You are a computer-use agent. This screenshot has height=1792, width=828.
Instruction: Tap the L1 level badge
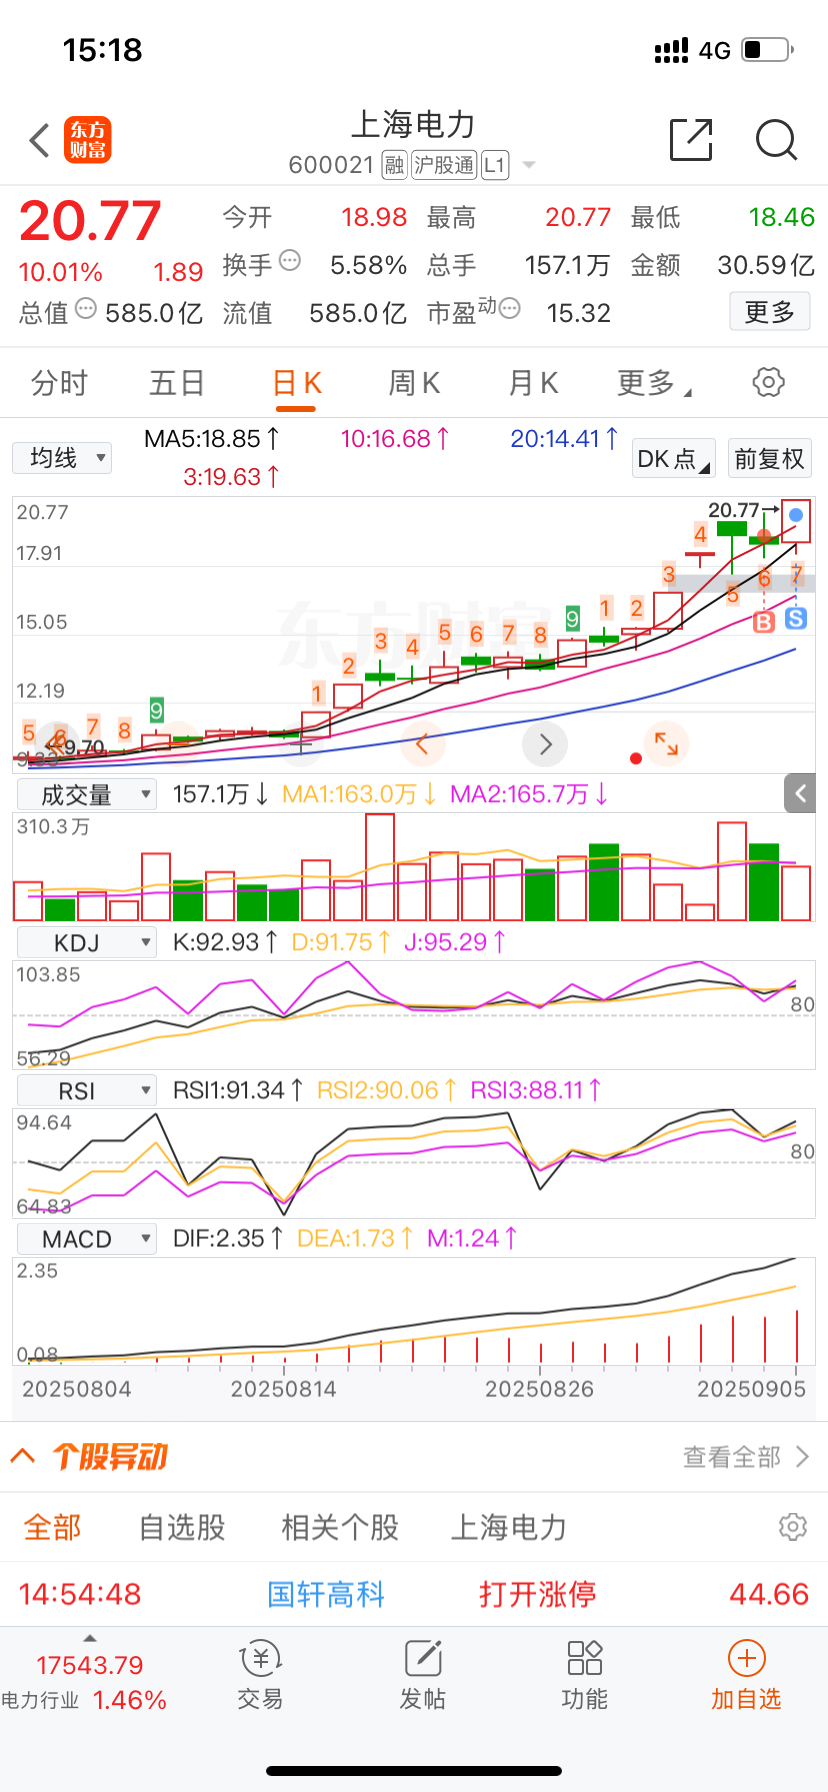(x=495, y=165)
